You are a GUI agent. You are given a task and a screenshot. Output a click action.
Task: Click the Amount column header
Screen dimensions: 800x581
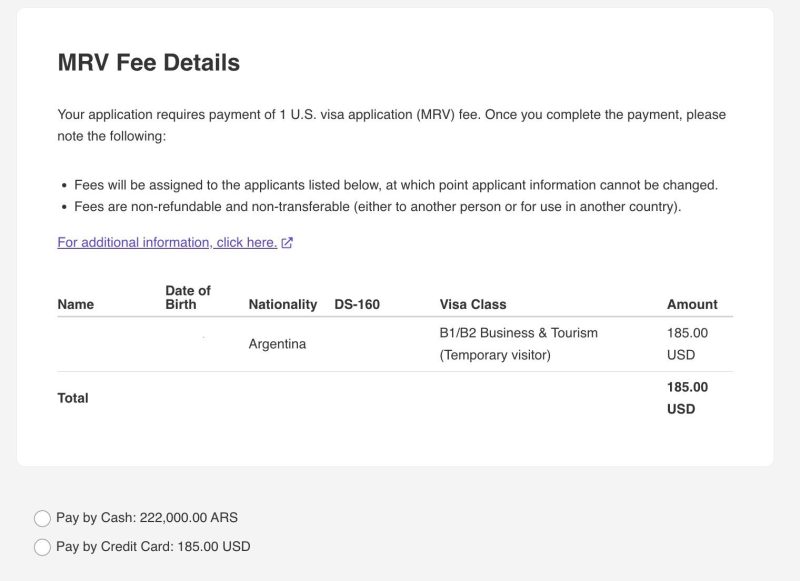tap(692, 304)
